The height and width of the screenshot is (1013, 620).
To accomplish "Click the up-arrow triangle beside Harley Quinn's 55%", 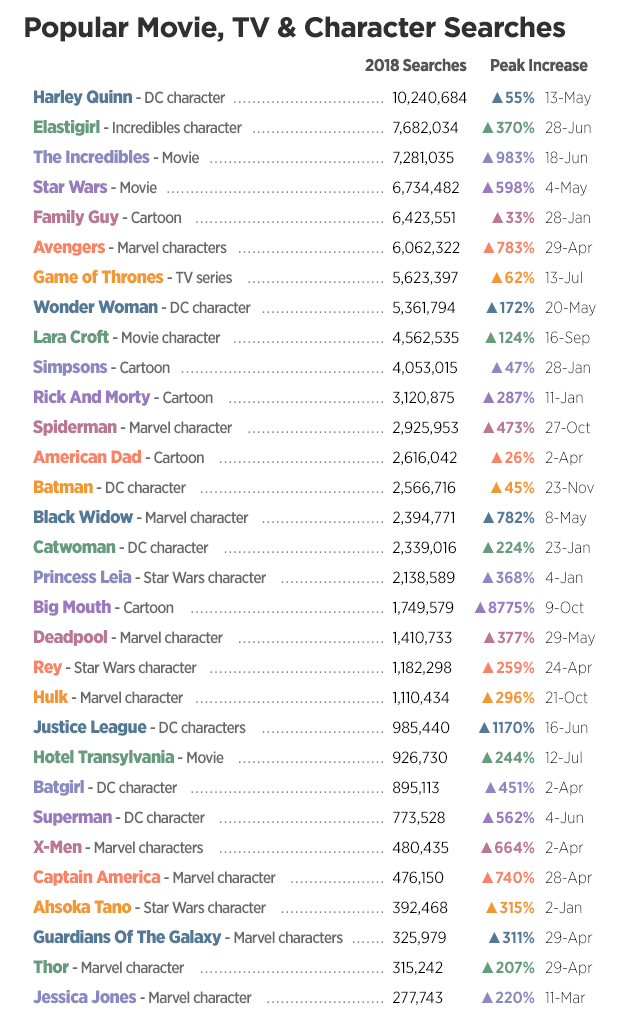I will (x=496, y=98).
